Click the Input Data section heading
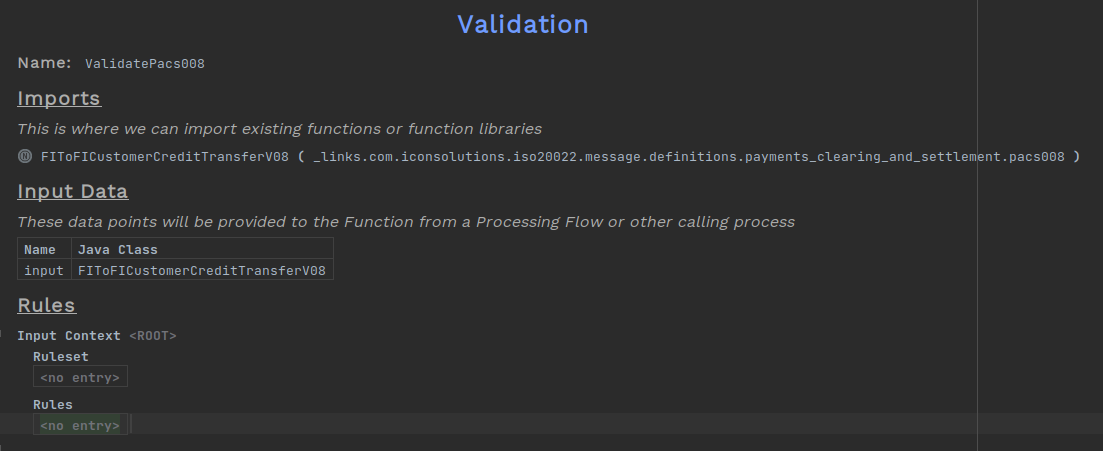The height and width of the screenshot is (451, 1103). point(72,192)
